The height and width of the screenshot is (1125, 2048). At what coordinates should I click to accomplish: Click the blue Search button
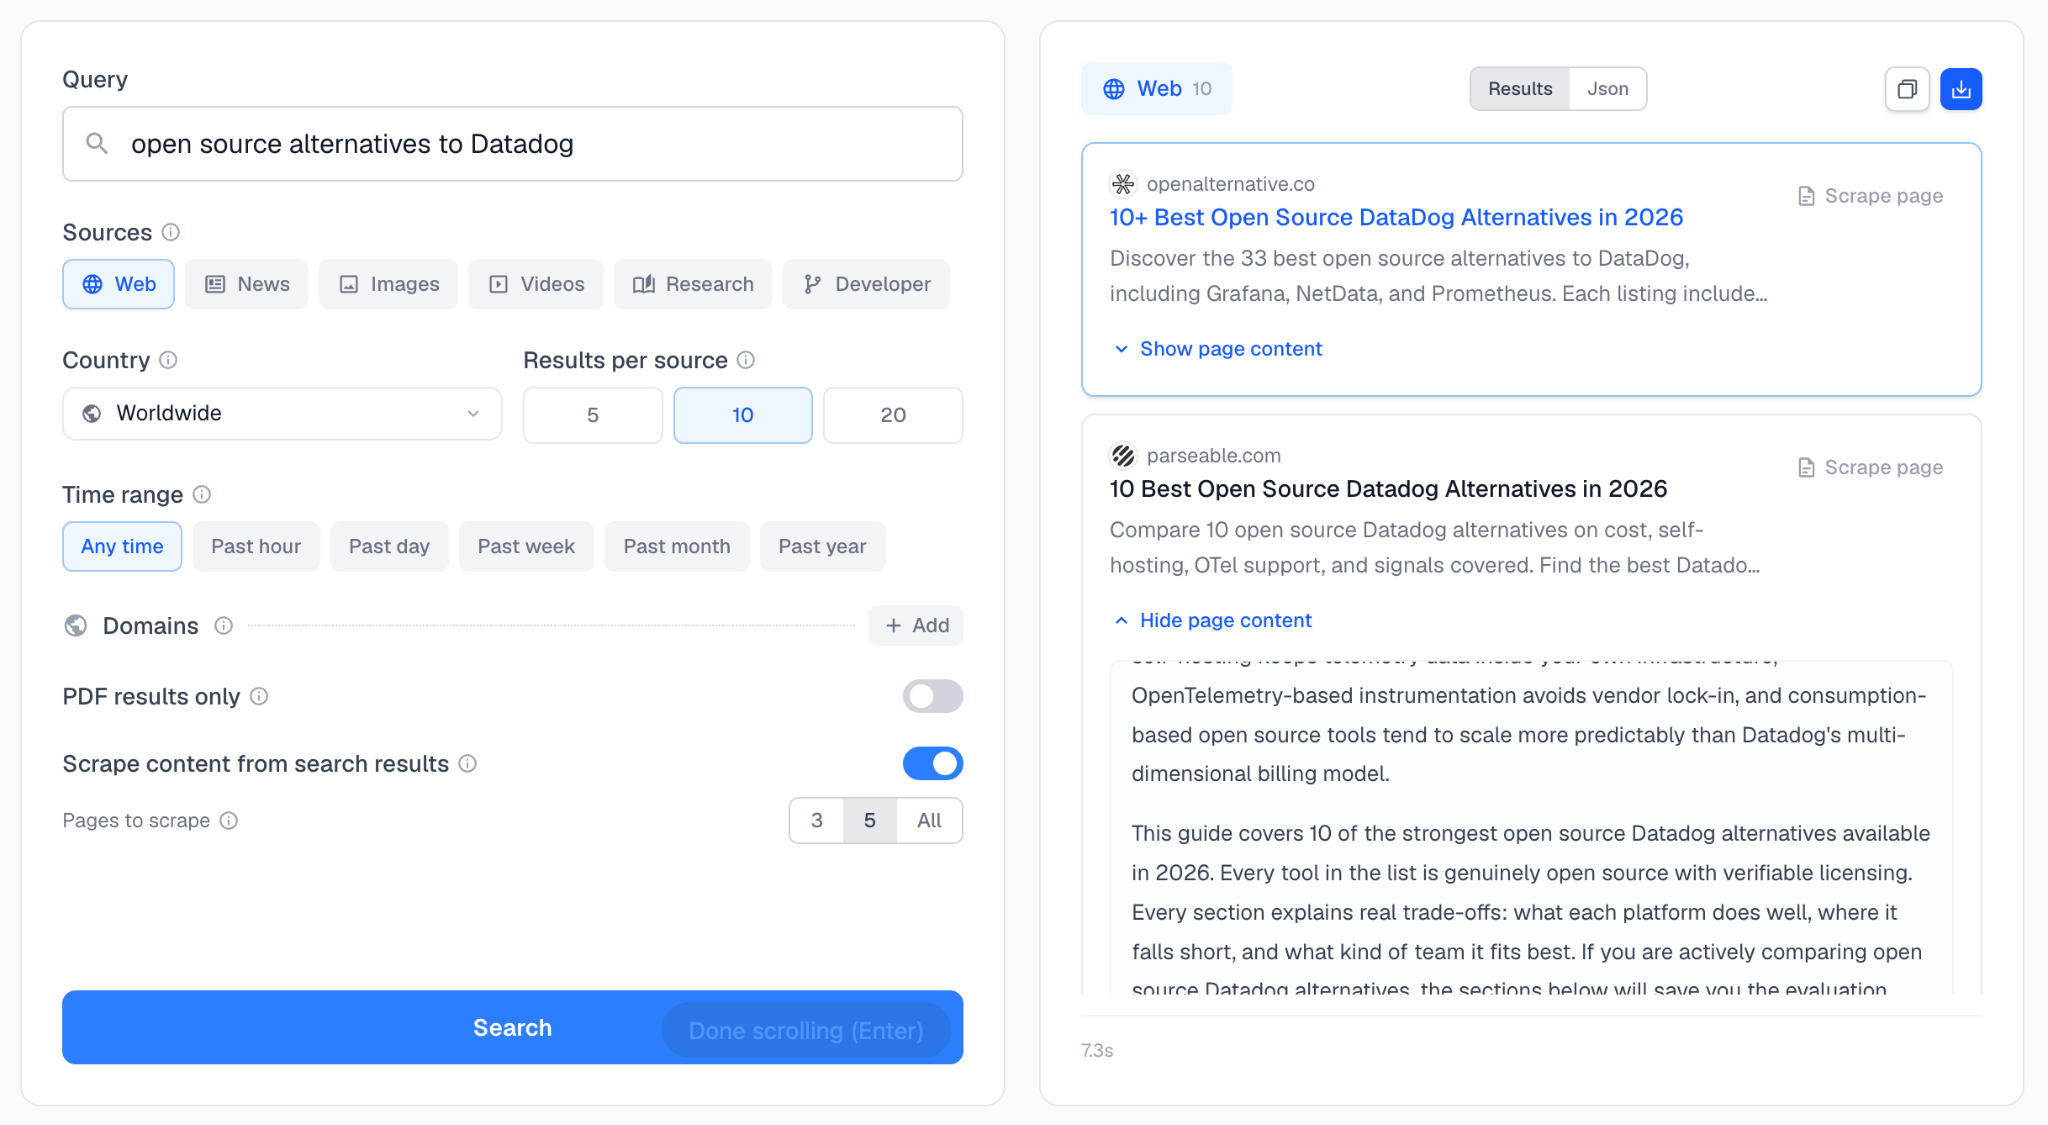(x=512, y=1027)
